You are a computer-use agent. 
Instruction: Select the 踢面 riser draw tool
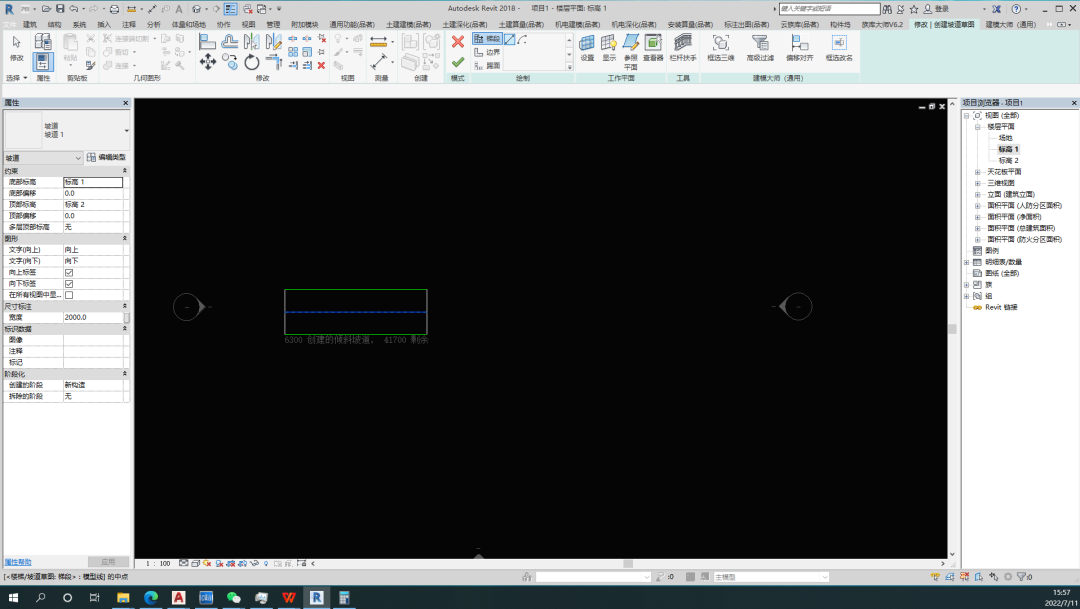(487, 65)
